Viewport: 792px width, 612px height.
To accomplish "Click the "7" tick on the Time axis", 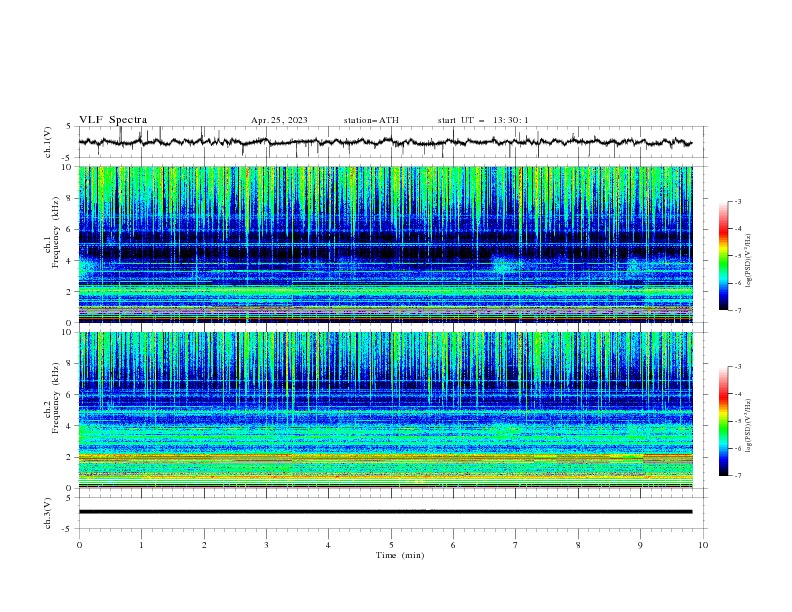I will (x=516, y=545).
